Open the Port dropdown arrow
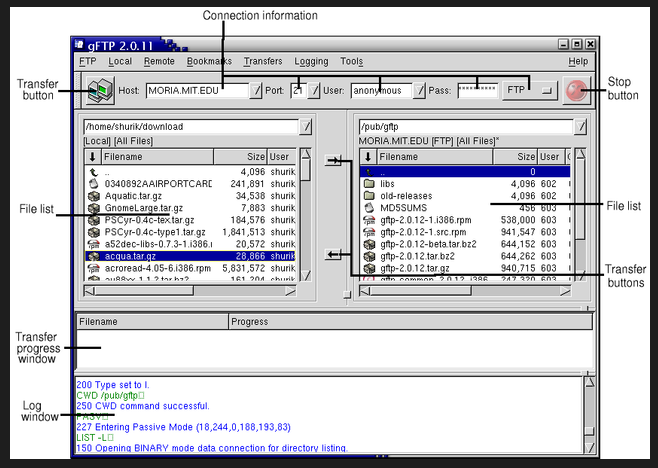The width and height of the screenshot is (658, 468). coord(313,91)
